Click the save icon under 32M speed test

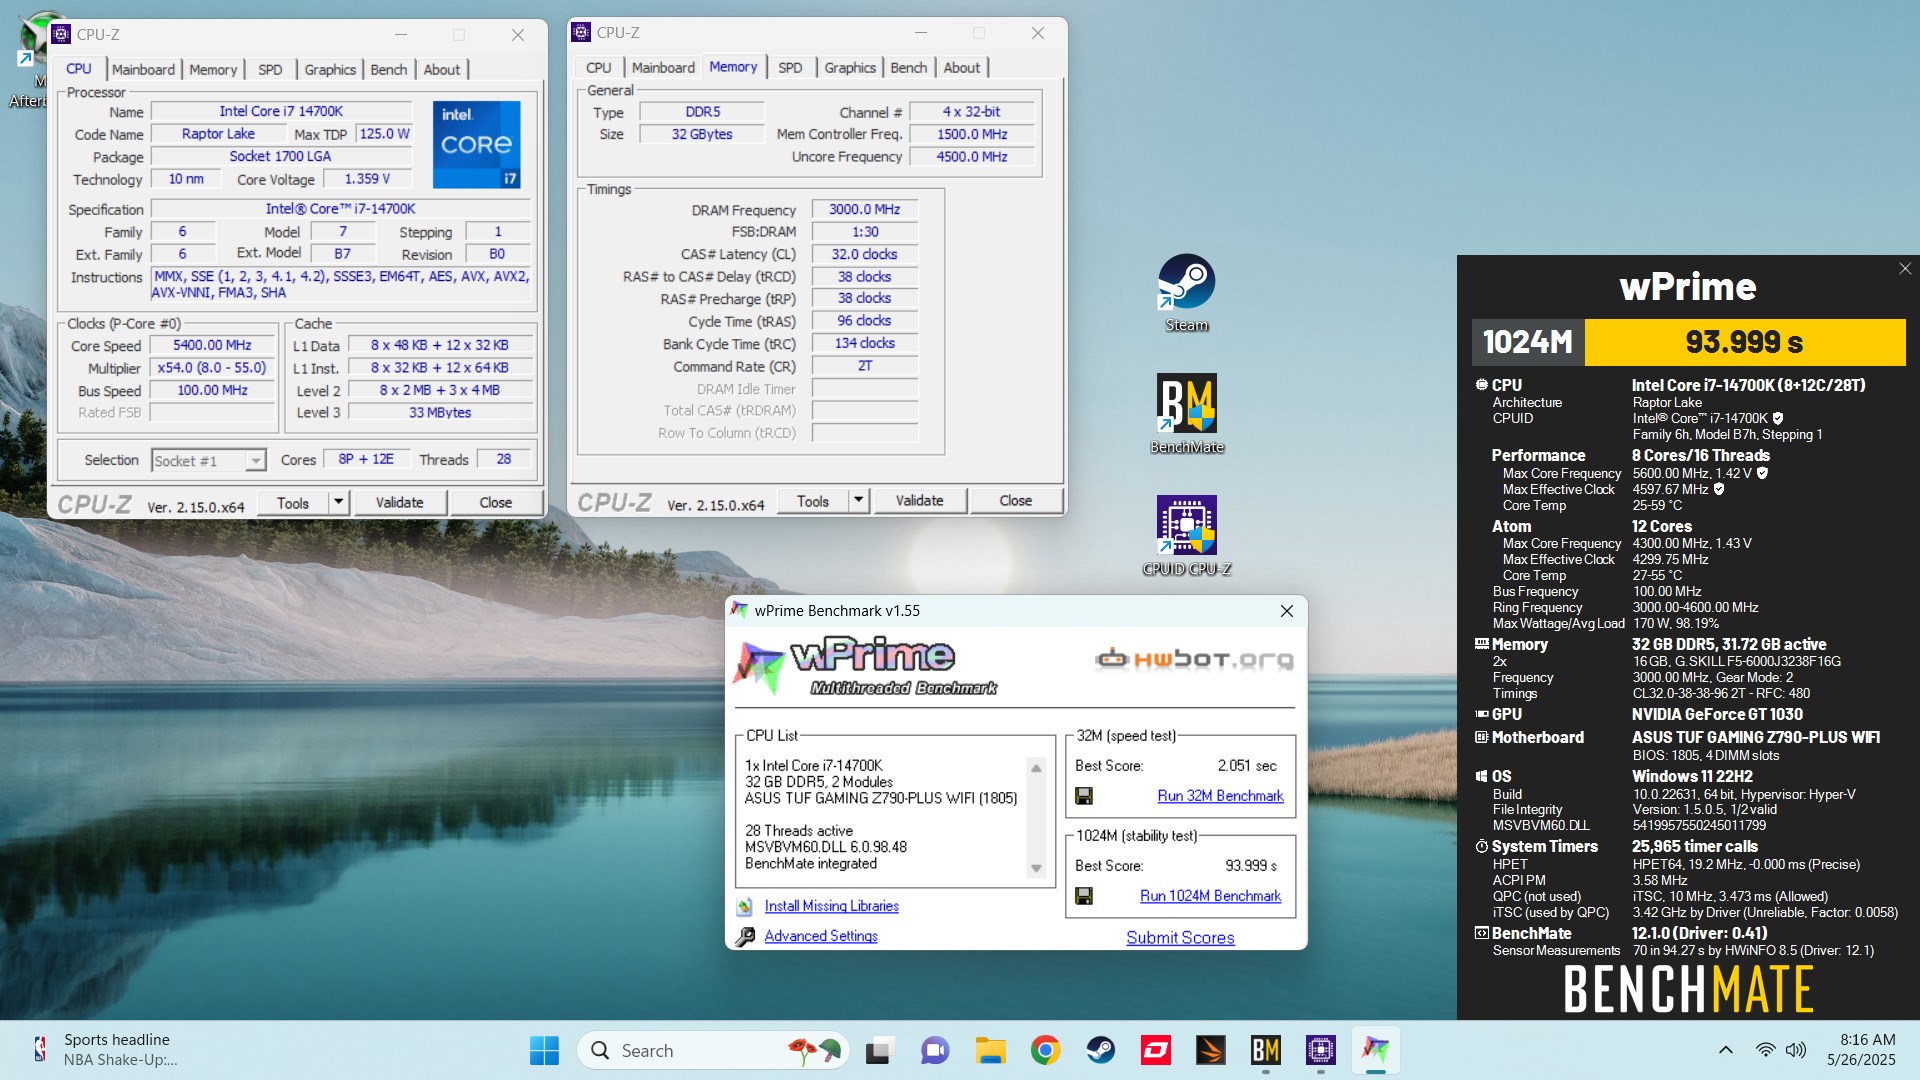point(1083,796)
